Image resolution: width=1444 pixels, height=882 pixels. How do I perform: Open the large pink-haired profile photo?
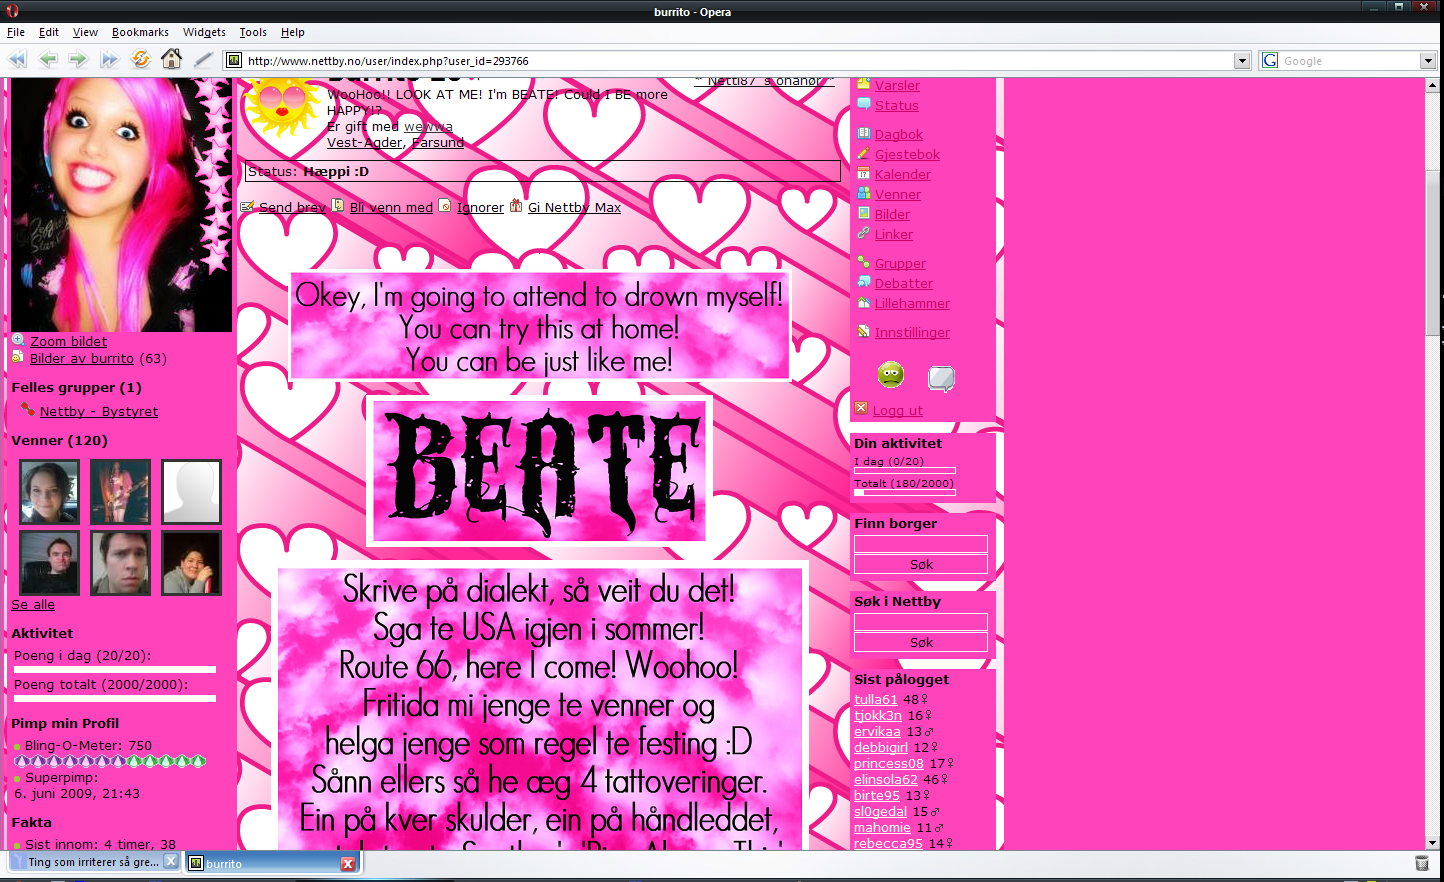121,204
